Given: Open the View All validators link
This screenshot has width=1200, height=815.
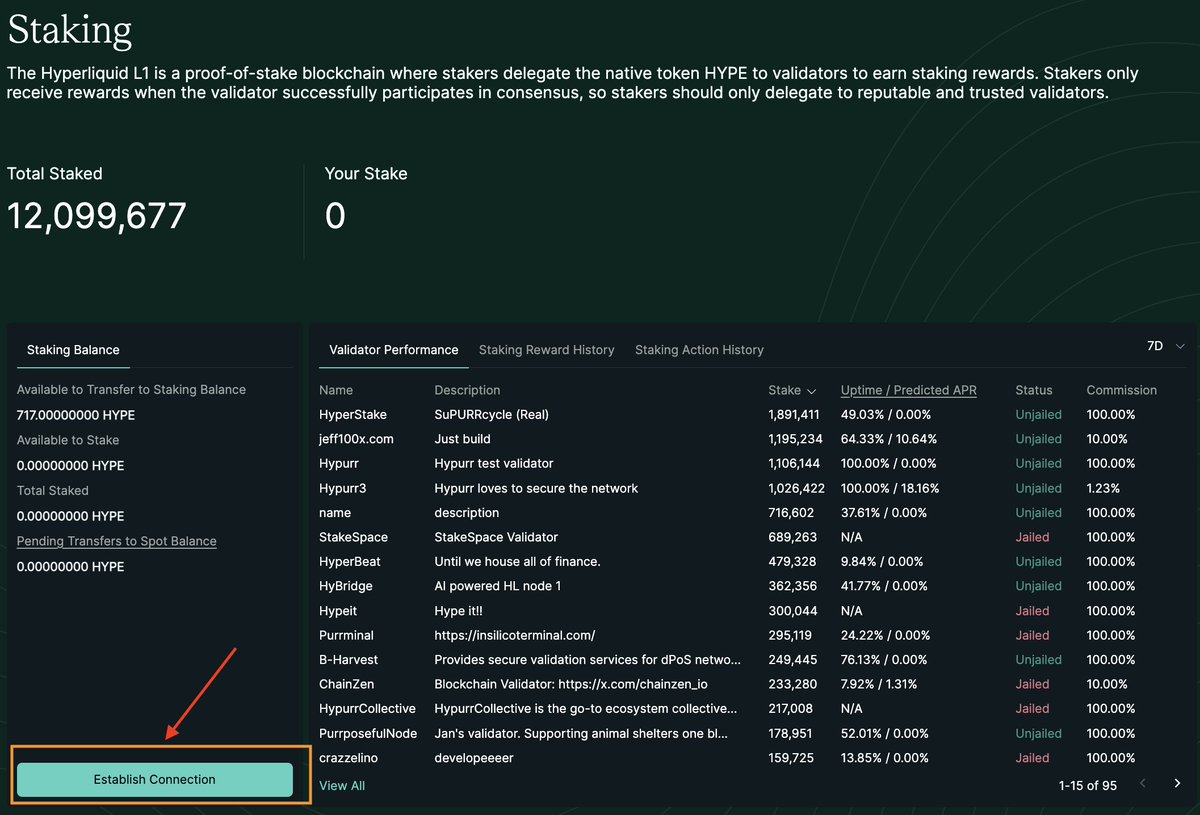Looking at the screenshot, I should tap(341, 785).
